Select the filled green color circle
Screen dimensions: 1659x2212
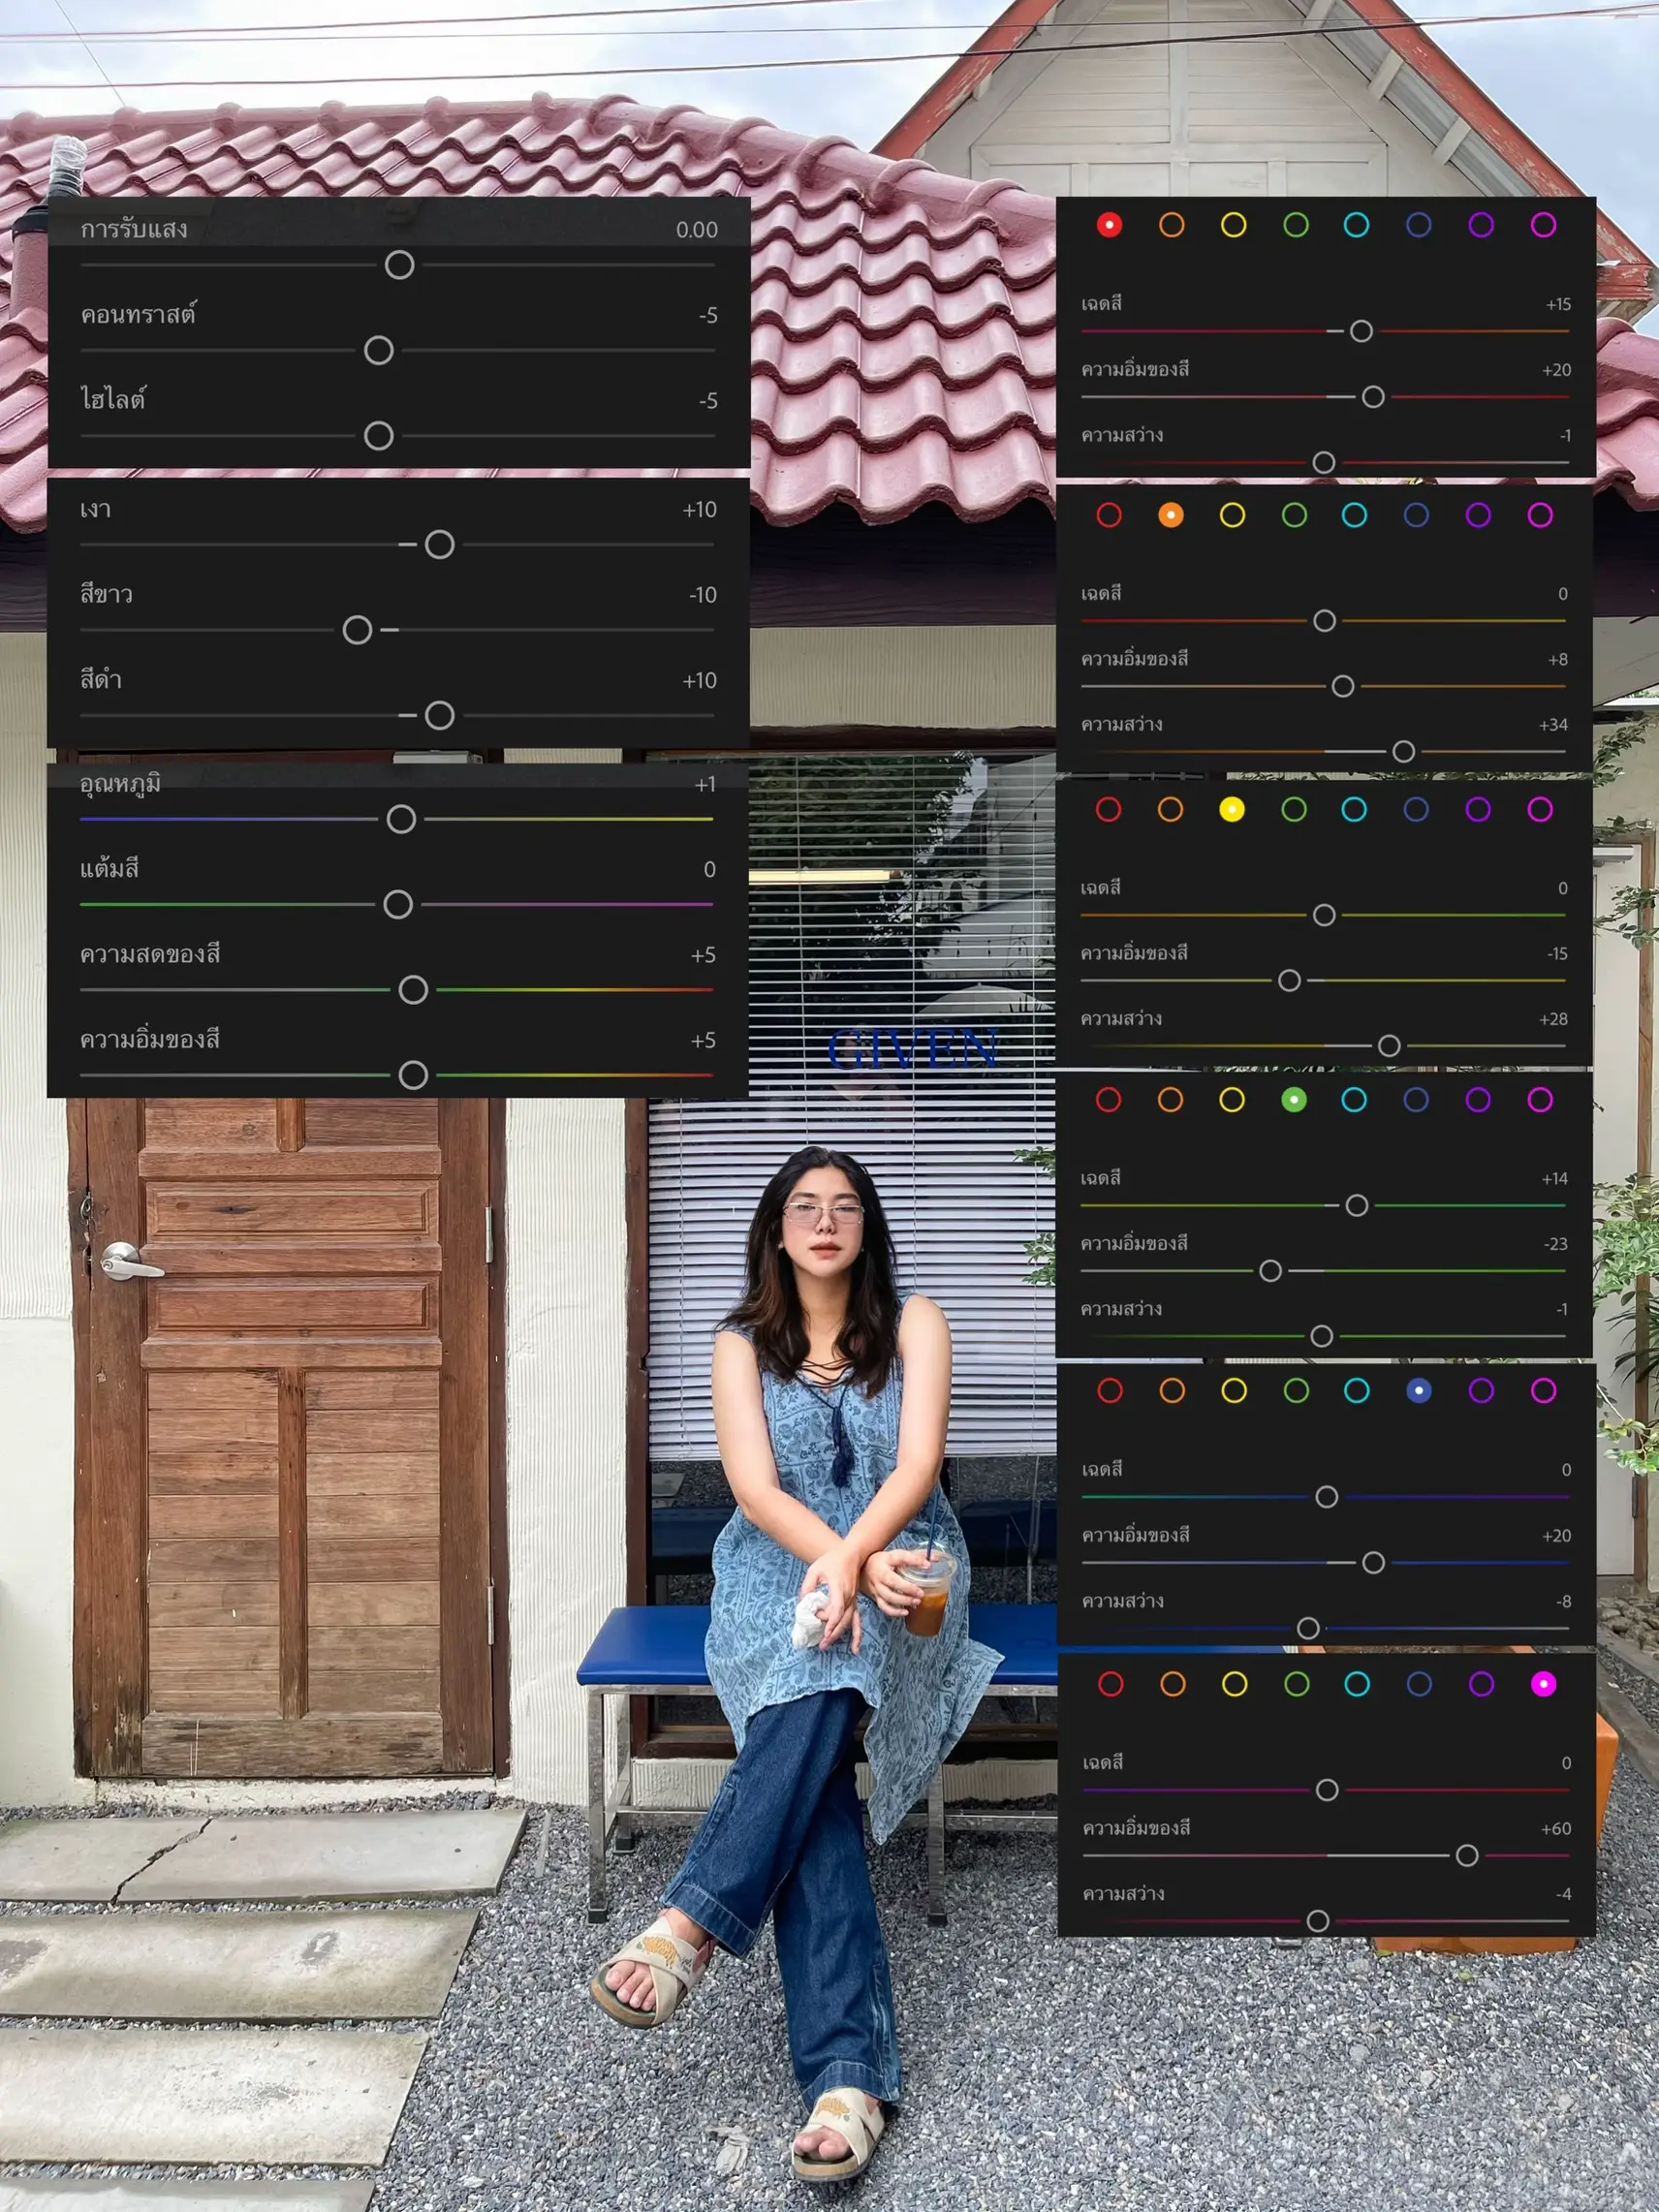1294,1100
